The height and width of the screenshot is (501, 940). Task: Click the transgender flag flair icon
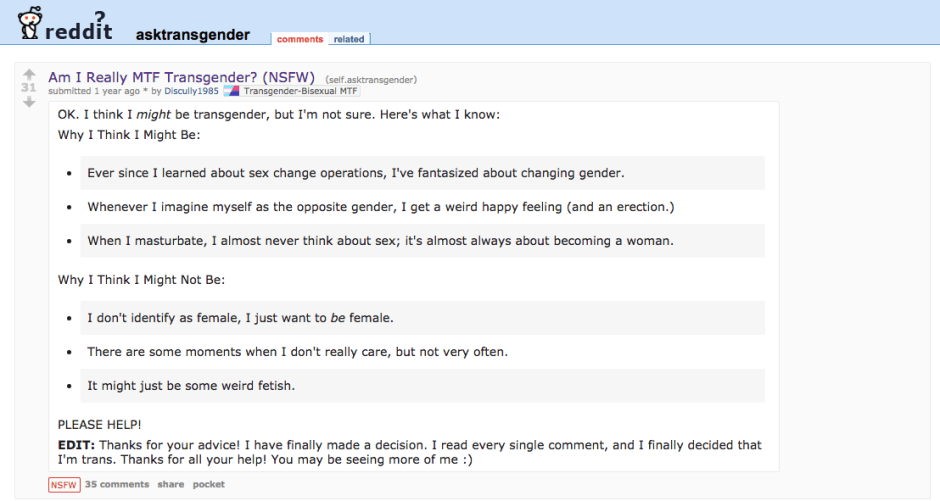[x=231, y=91]
